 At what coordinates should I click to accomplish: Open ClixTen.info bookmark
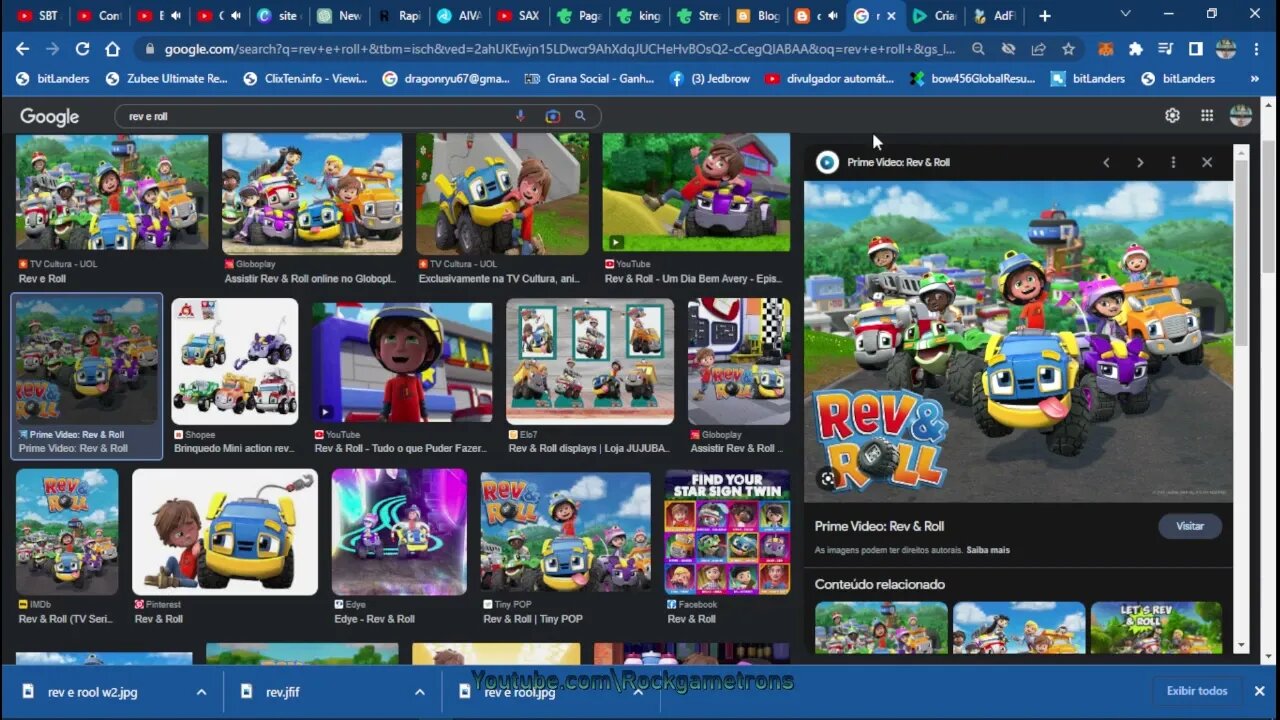click(x=305, y=78)
